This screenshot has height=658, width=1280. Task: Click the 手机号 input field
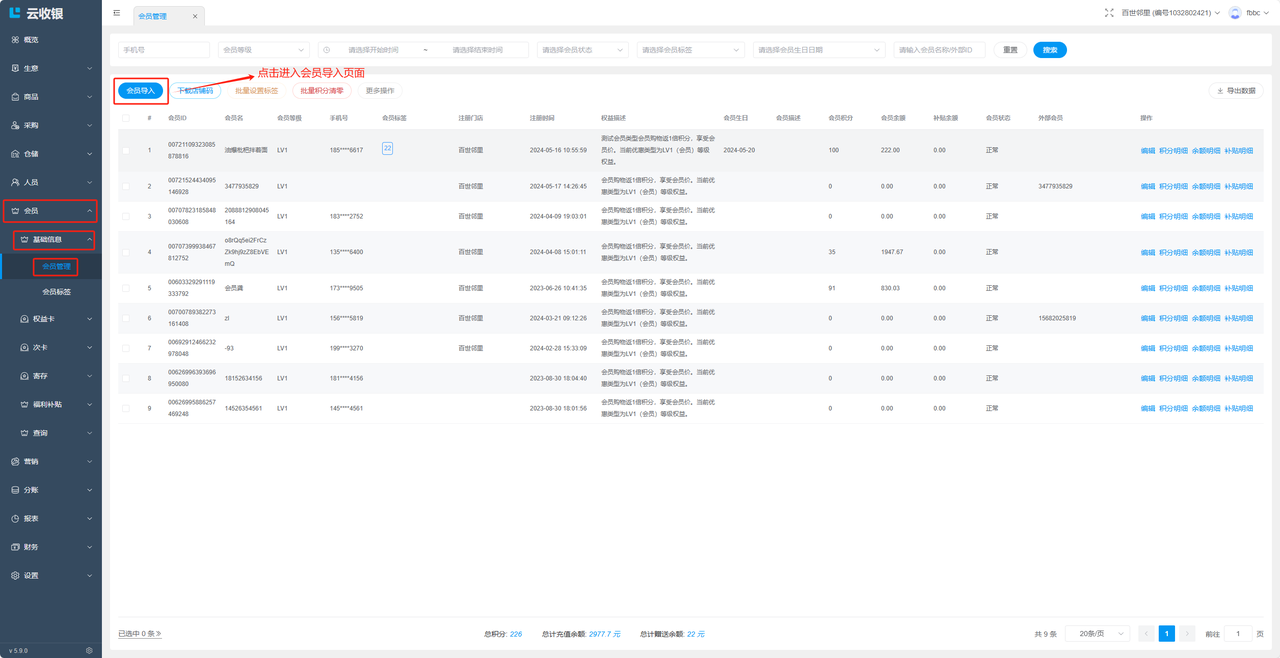coord(164,50)
